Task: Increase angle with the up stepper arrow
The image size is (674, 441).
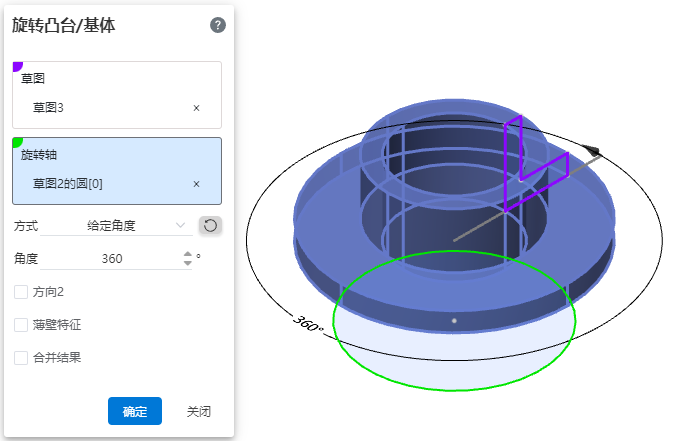Action: click(x=187, y=254)
